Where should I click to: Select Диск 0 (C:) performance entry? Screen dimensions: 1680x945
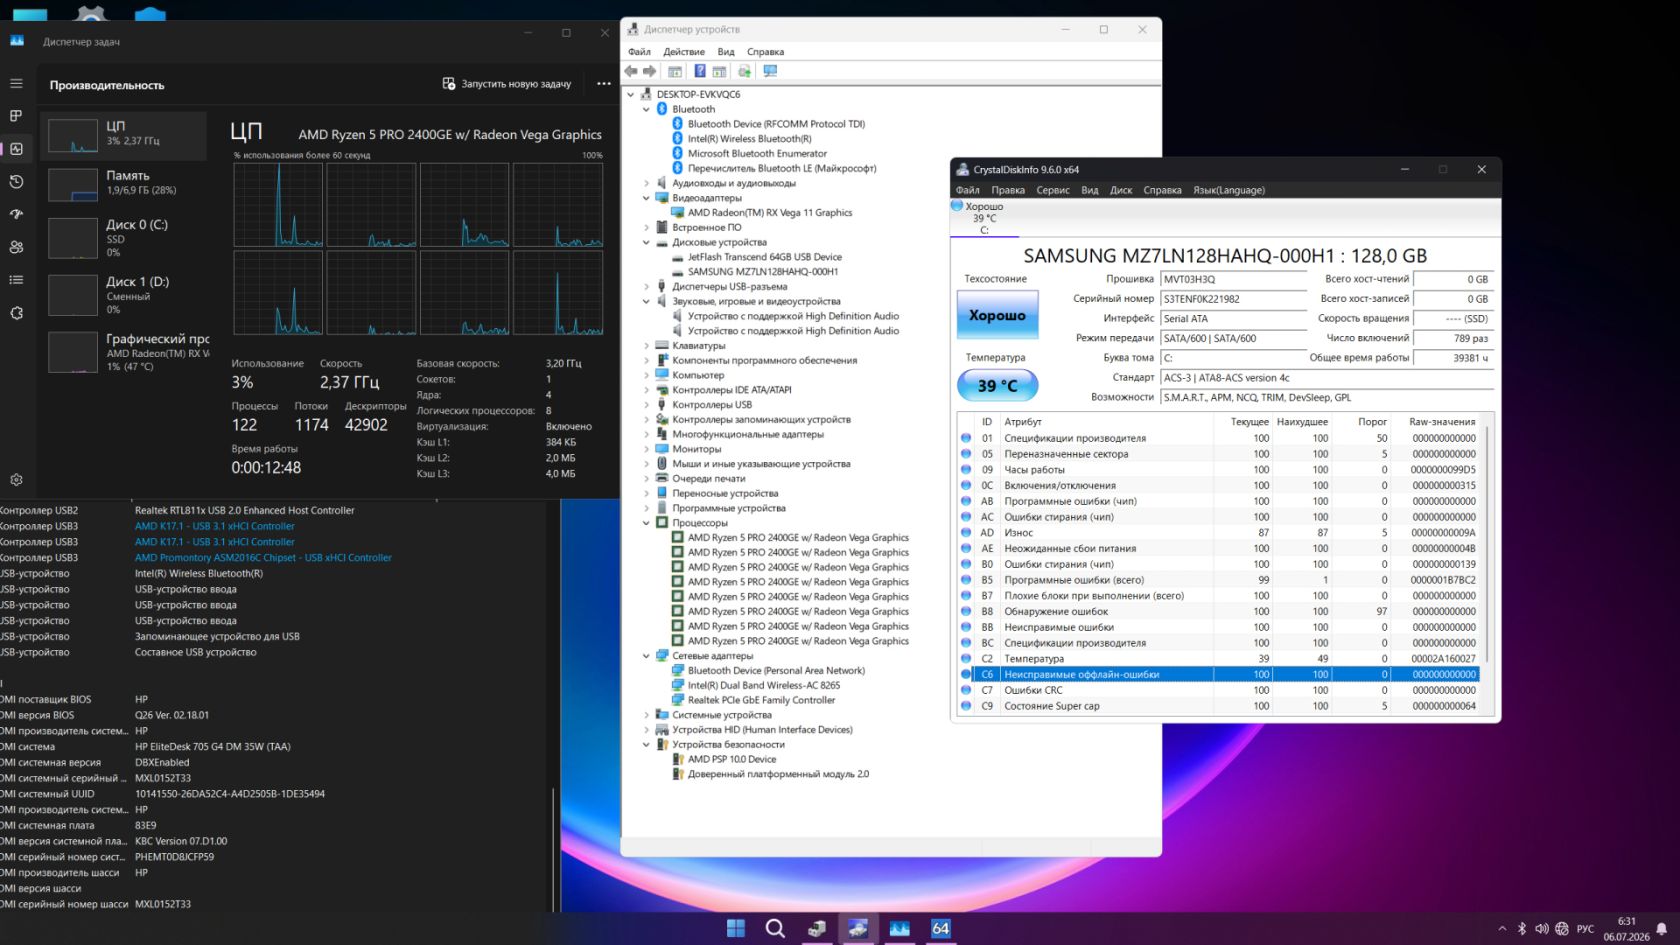pos(124,238)
